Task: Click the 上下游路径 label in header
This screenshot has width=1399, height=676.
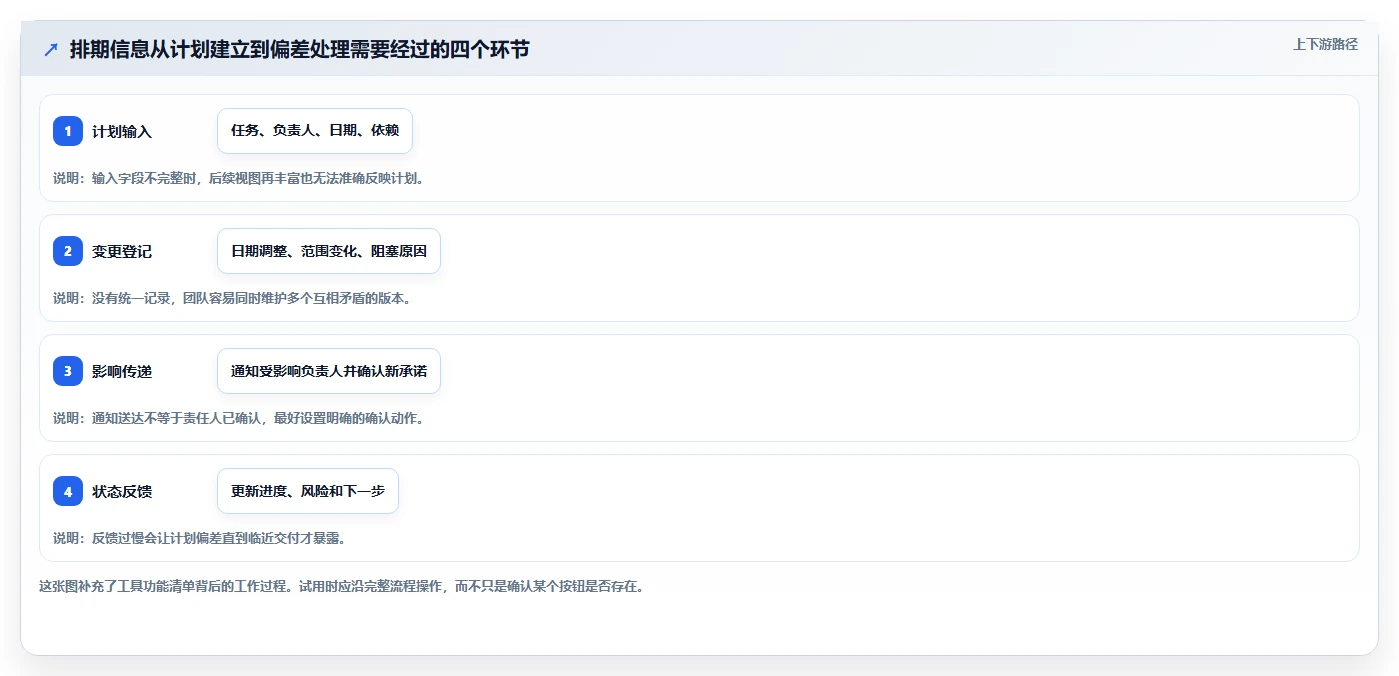Action: click(1325, 44)
